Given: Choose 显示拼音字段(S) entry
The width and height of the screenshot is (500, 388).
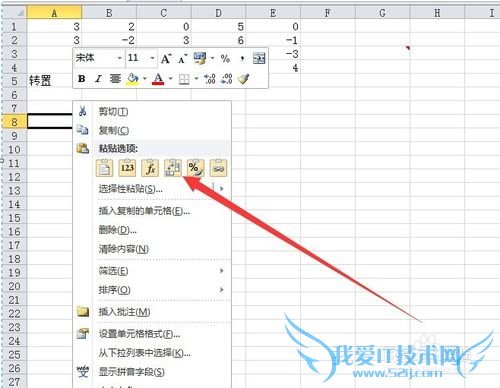Looking at the screenshot, I should (x=152, y=372).
